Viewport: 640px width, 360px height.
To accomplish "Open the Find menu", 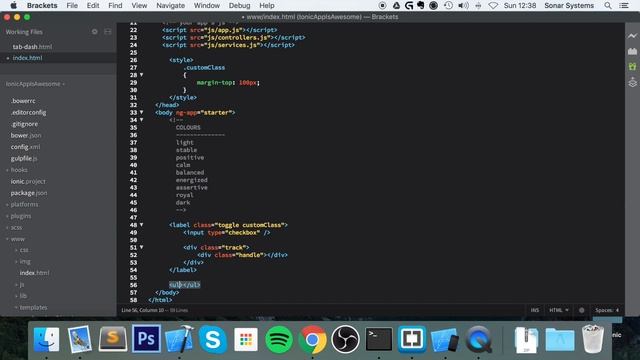I will (115, 6).
